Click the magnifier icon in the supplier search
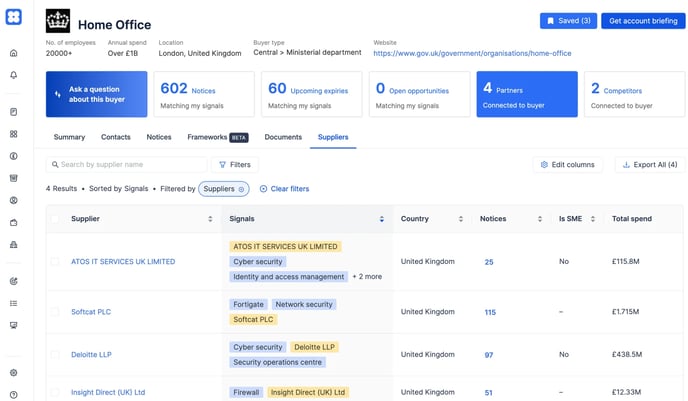Viewport: 688px width, 401px height. tap(55, 165)
